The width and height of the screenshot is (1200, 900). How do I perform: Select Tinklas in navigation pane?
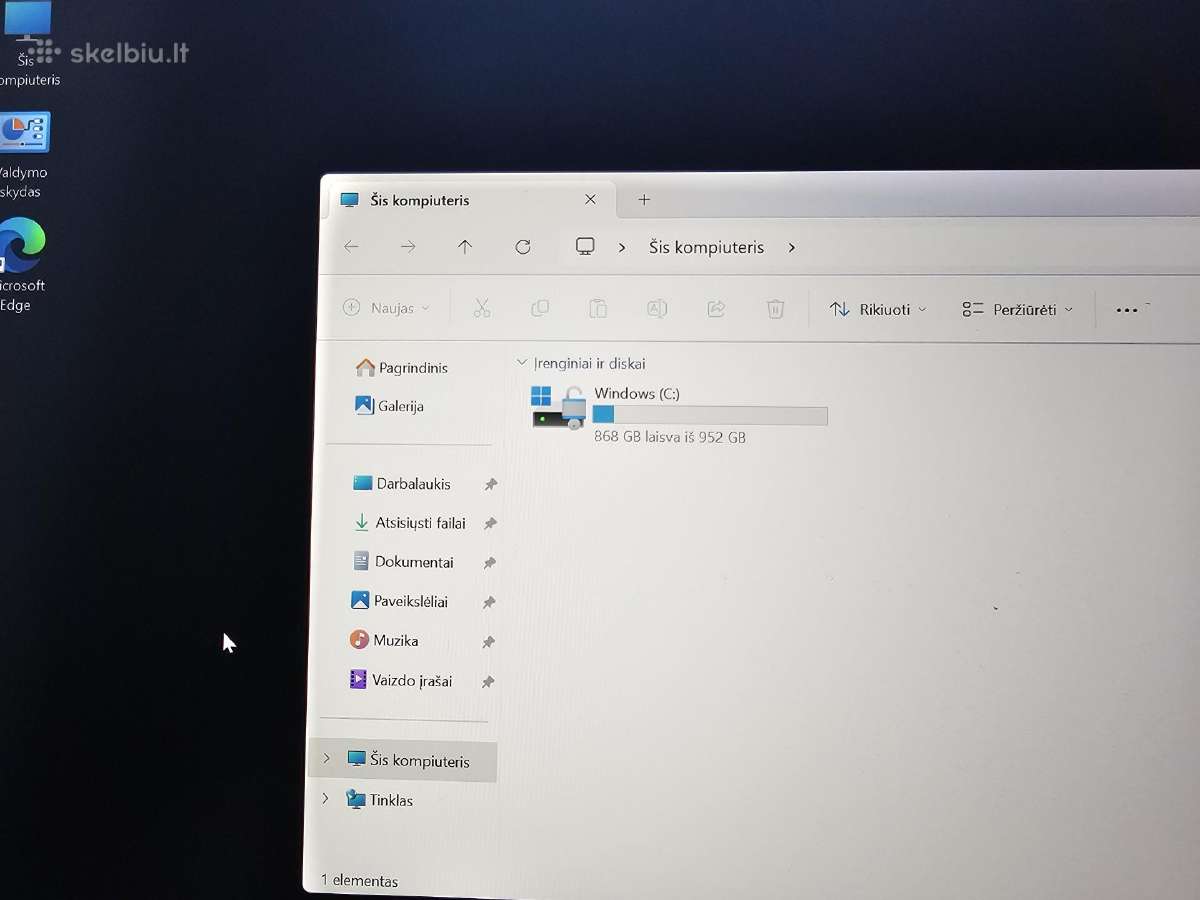(x=379, y=800)
